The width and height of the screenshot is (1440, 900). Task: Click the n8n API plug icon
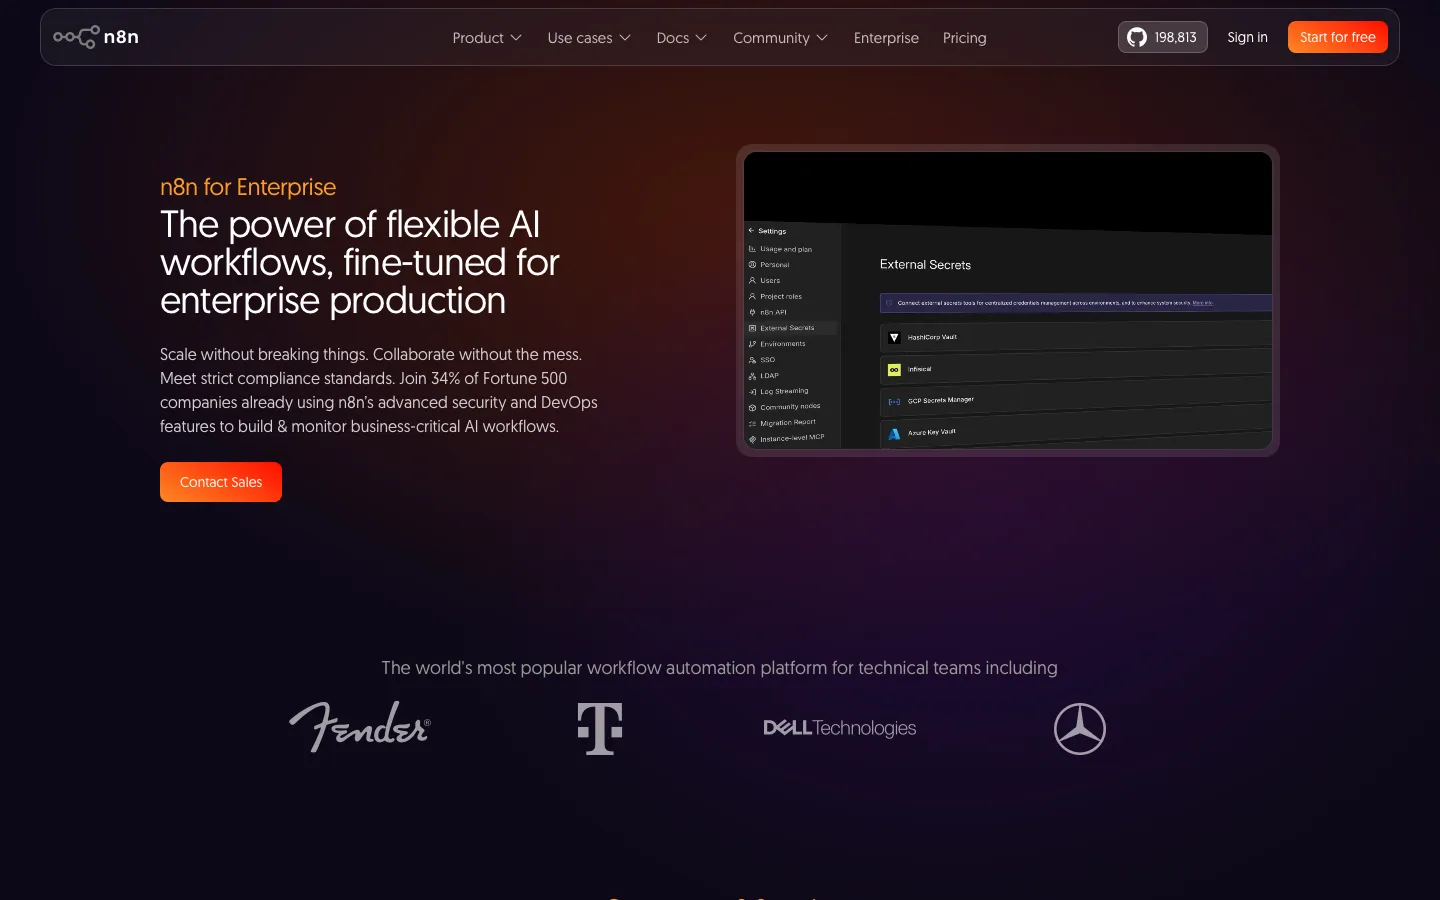[752, 312]
